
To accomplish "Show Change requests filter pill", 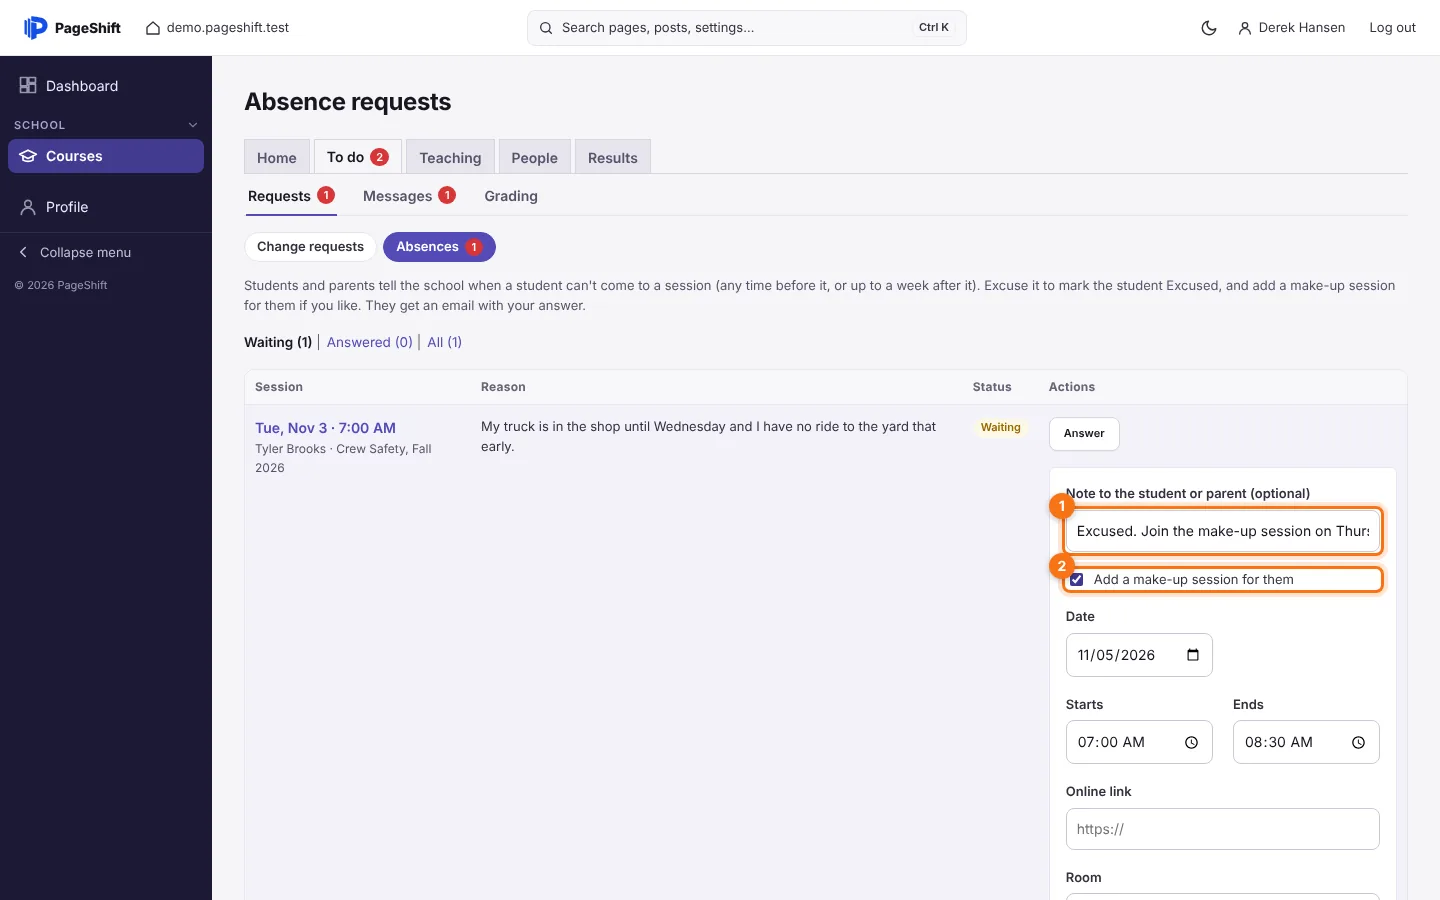I will click(310, 247).
